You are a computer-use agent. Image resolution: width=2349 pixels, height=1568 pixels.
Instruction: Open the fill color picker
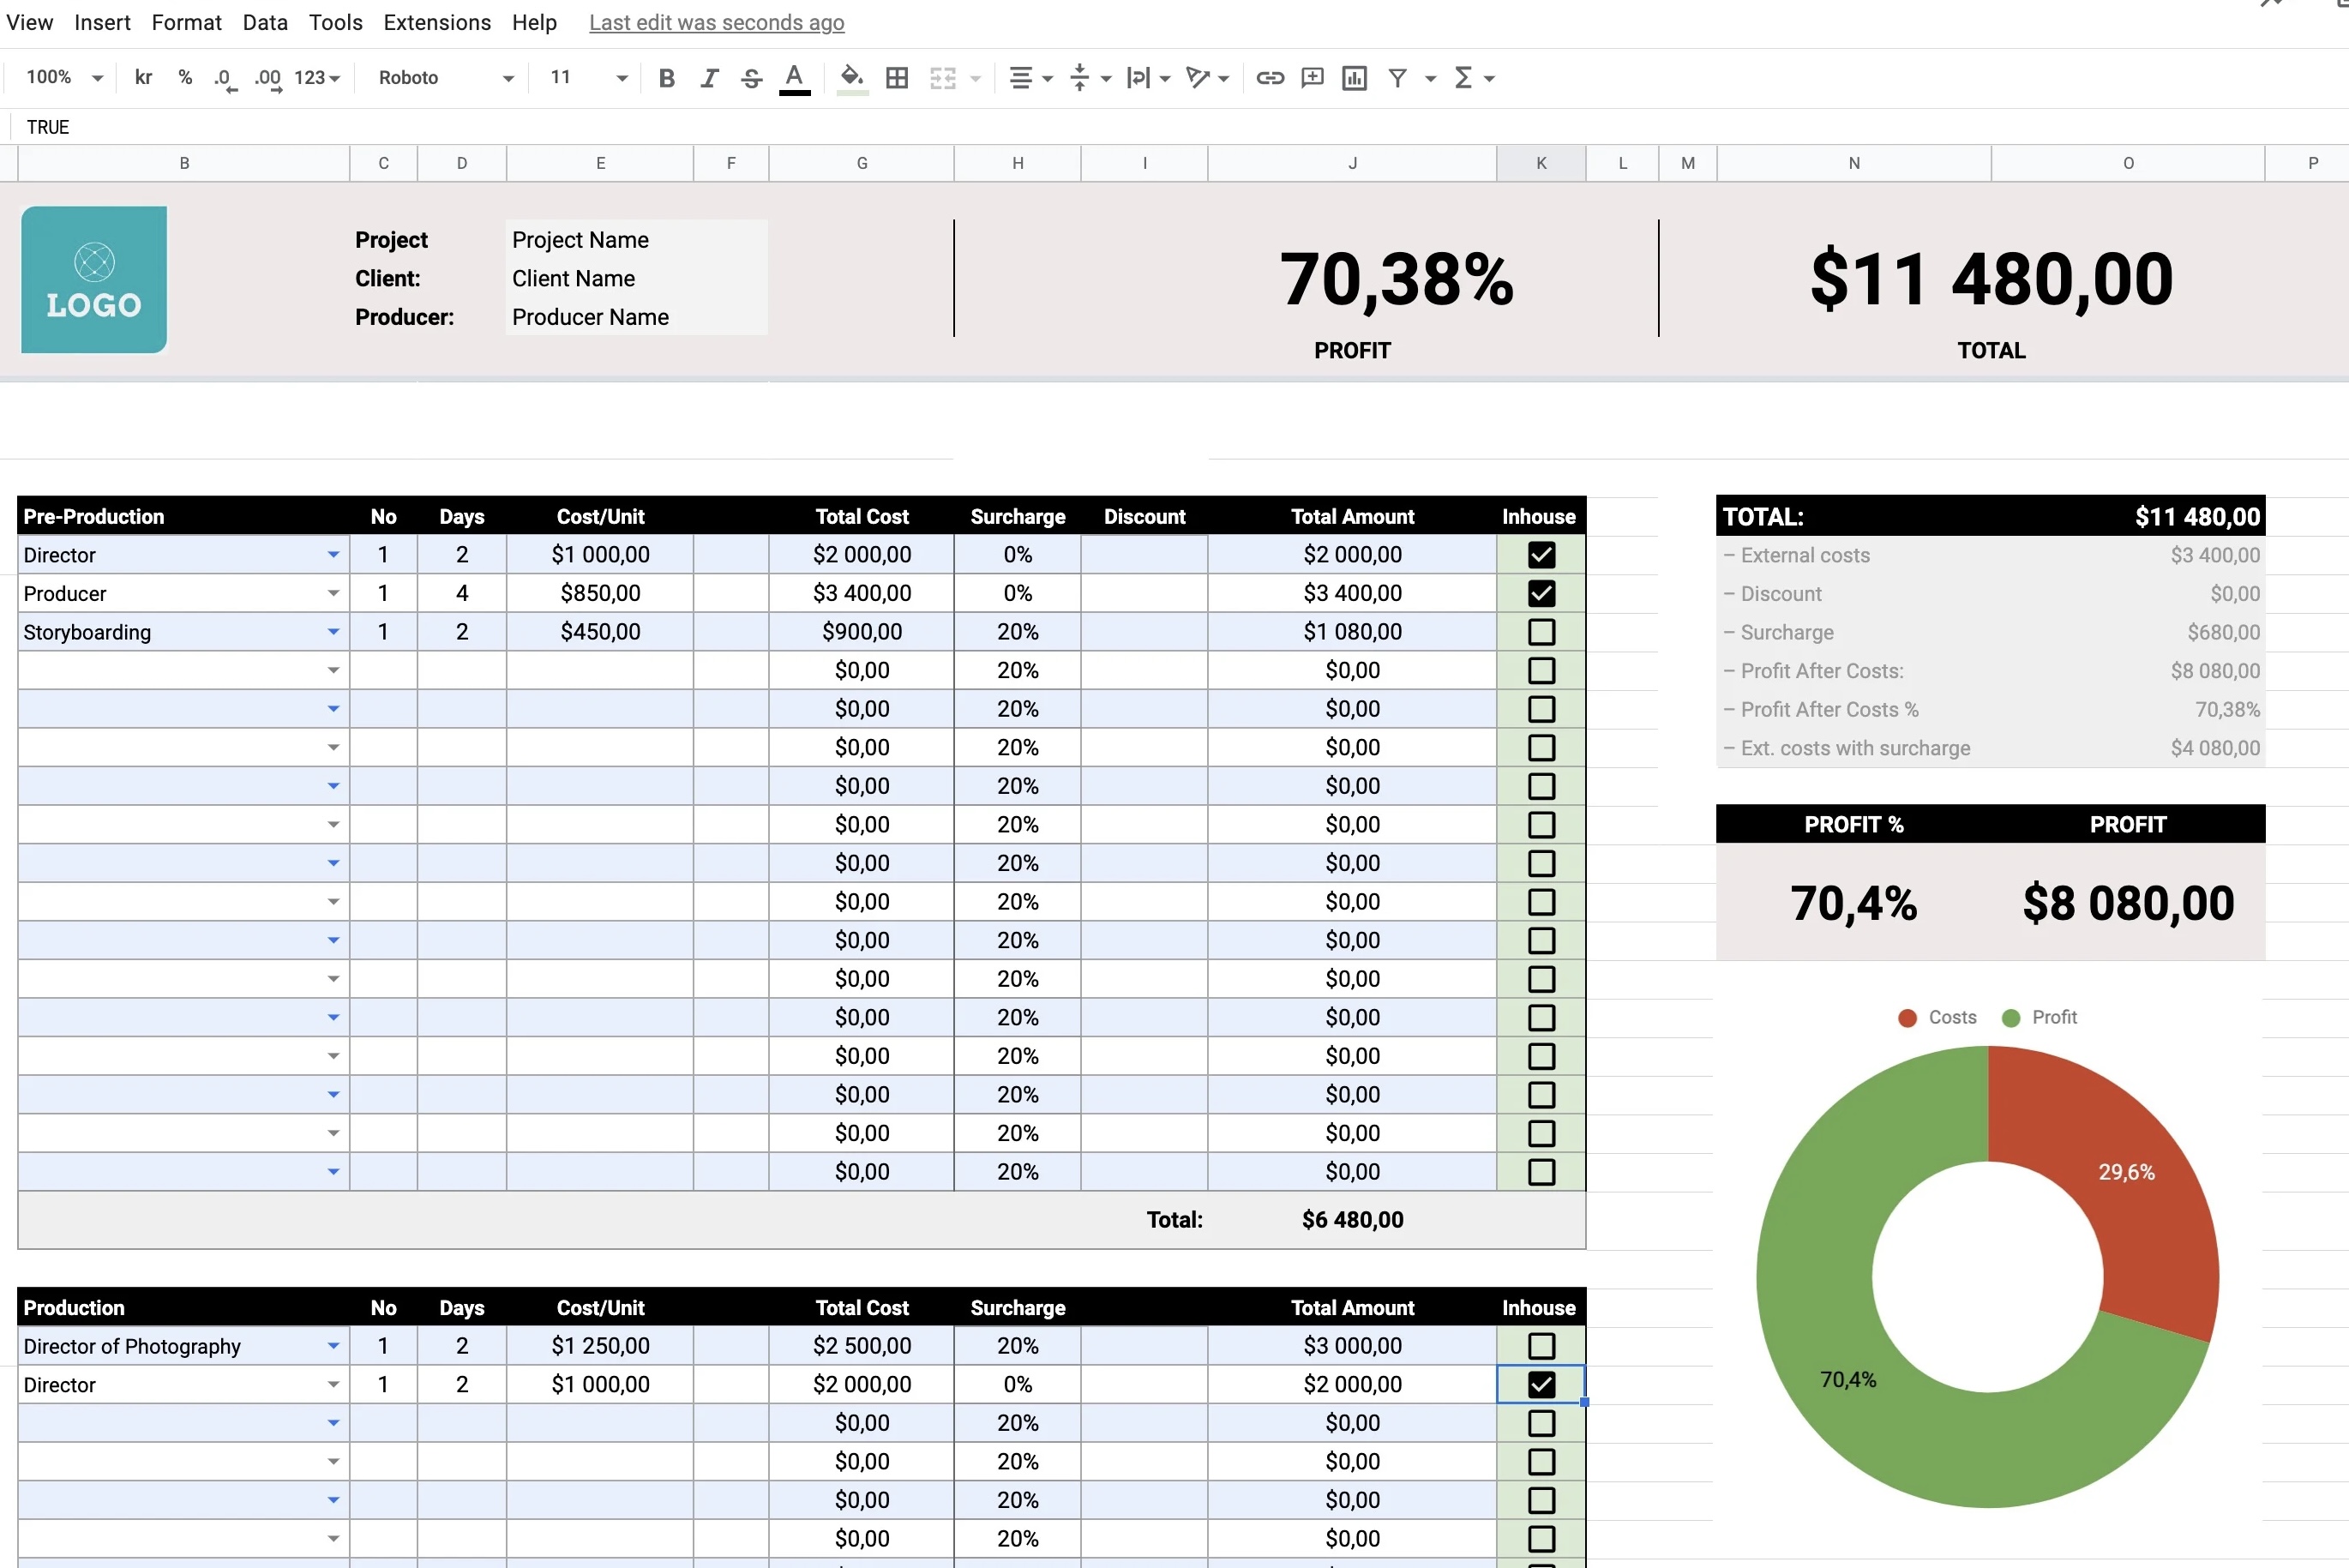pyautogui.click(x=851, y=78)
